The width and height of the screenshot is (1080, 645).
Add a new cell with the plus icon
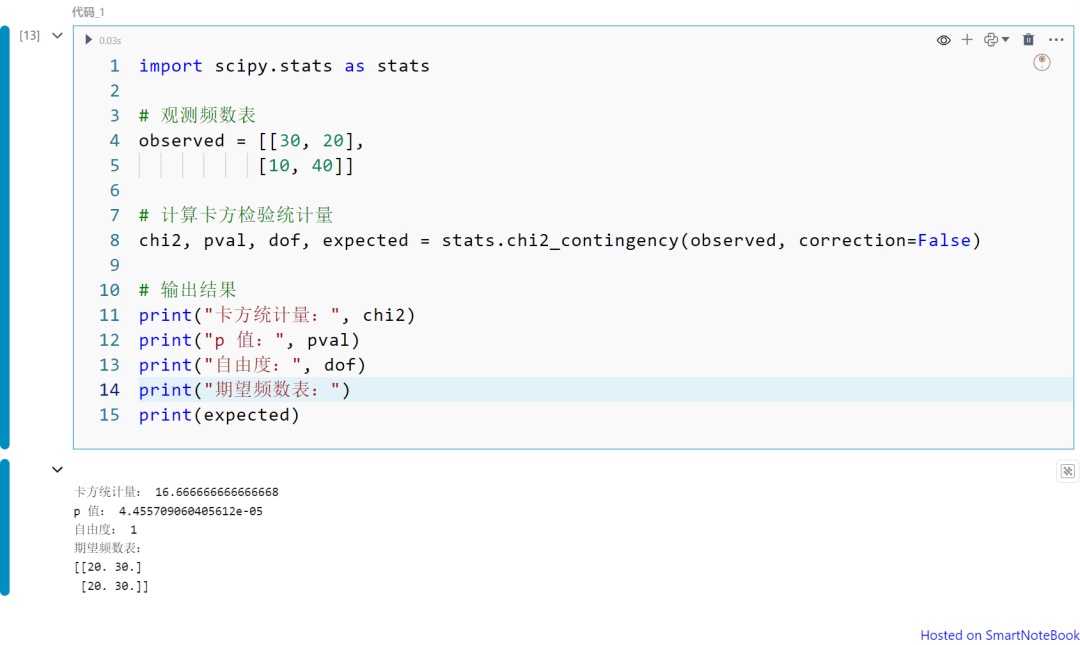(x=967, y=40)
